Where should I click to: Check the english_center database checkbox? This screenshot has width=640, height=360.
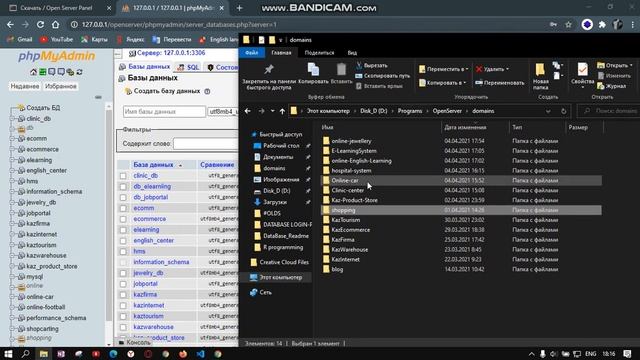click(123, 241)
